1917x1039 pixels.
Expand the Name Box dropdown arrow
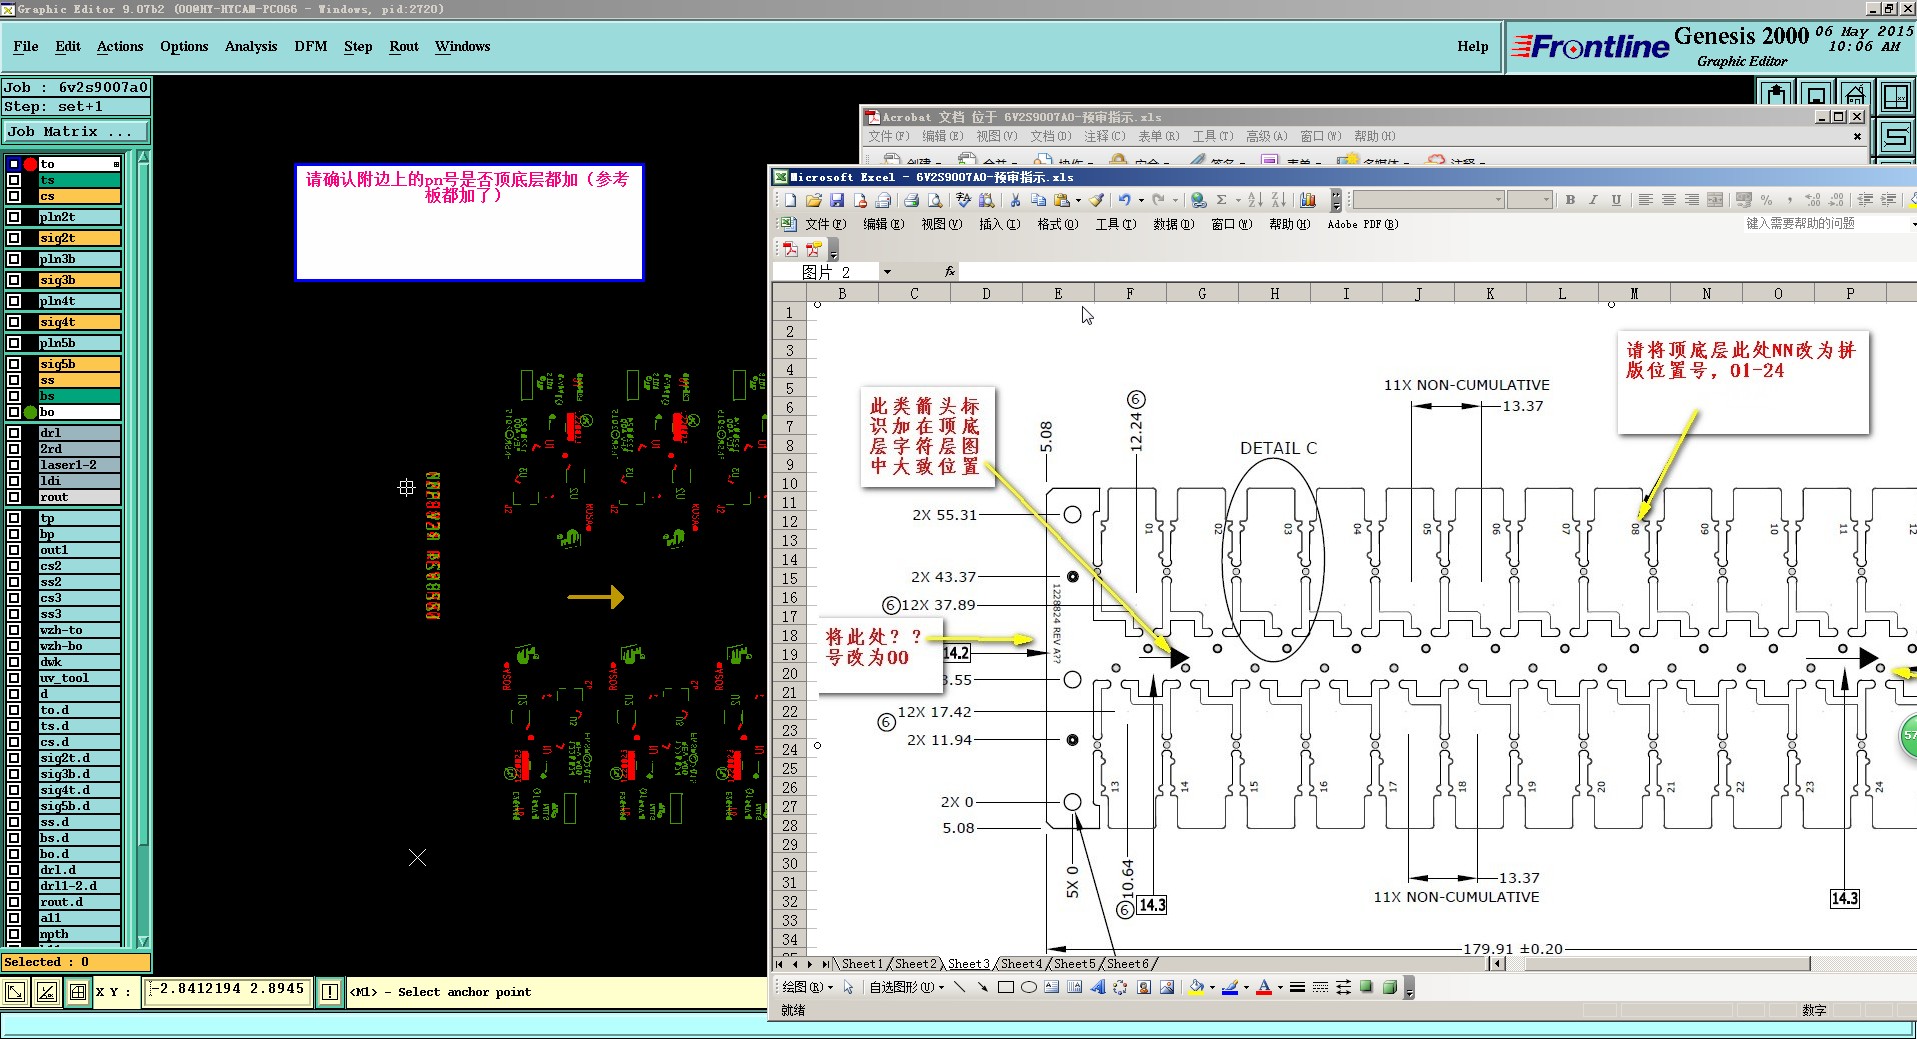pos(887,272)
